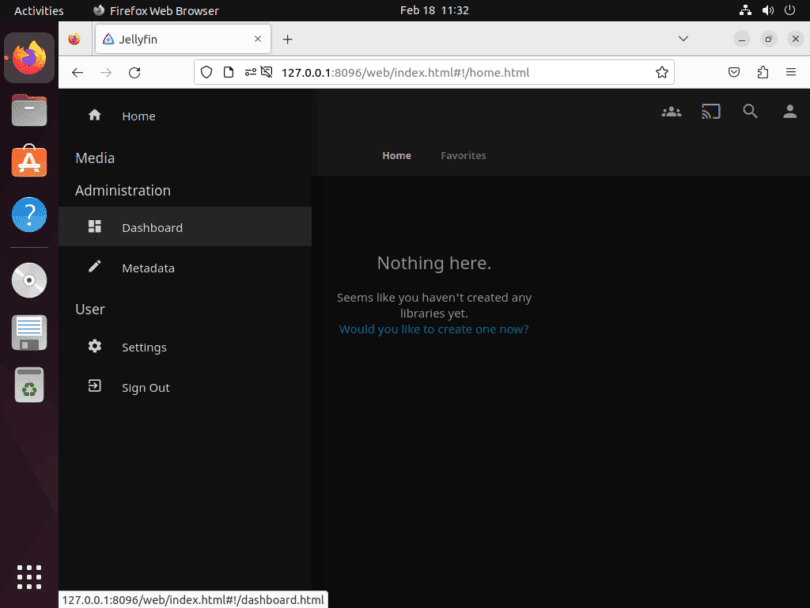Open the user profile icon
The width and height of the screenshot is (810, 608).
point(790,111)
